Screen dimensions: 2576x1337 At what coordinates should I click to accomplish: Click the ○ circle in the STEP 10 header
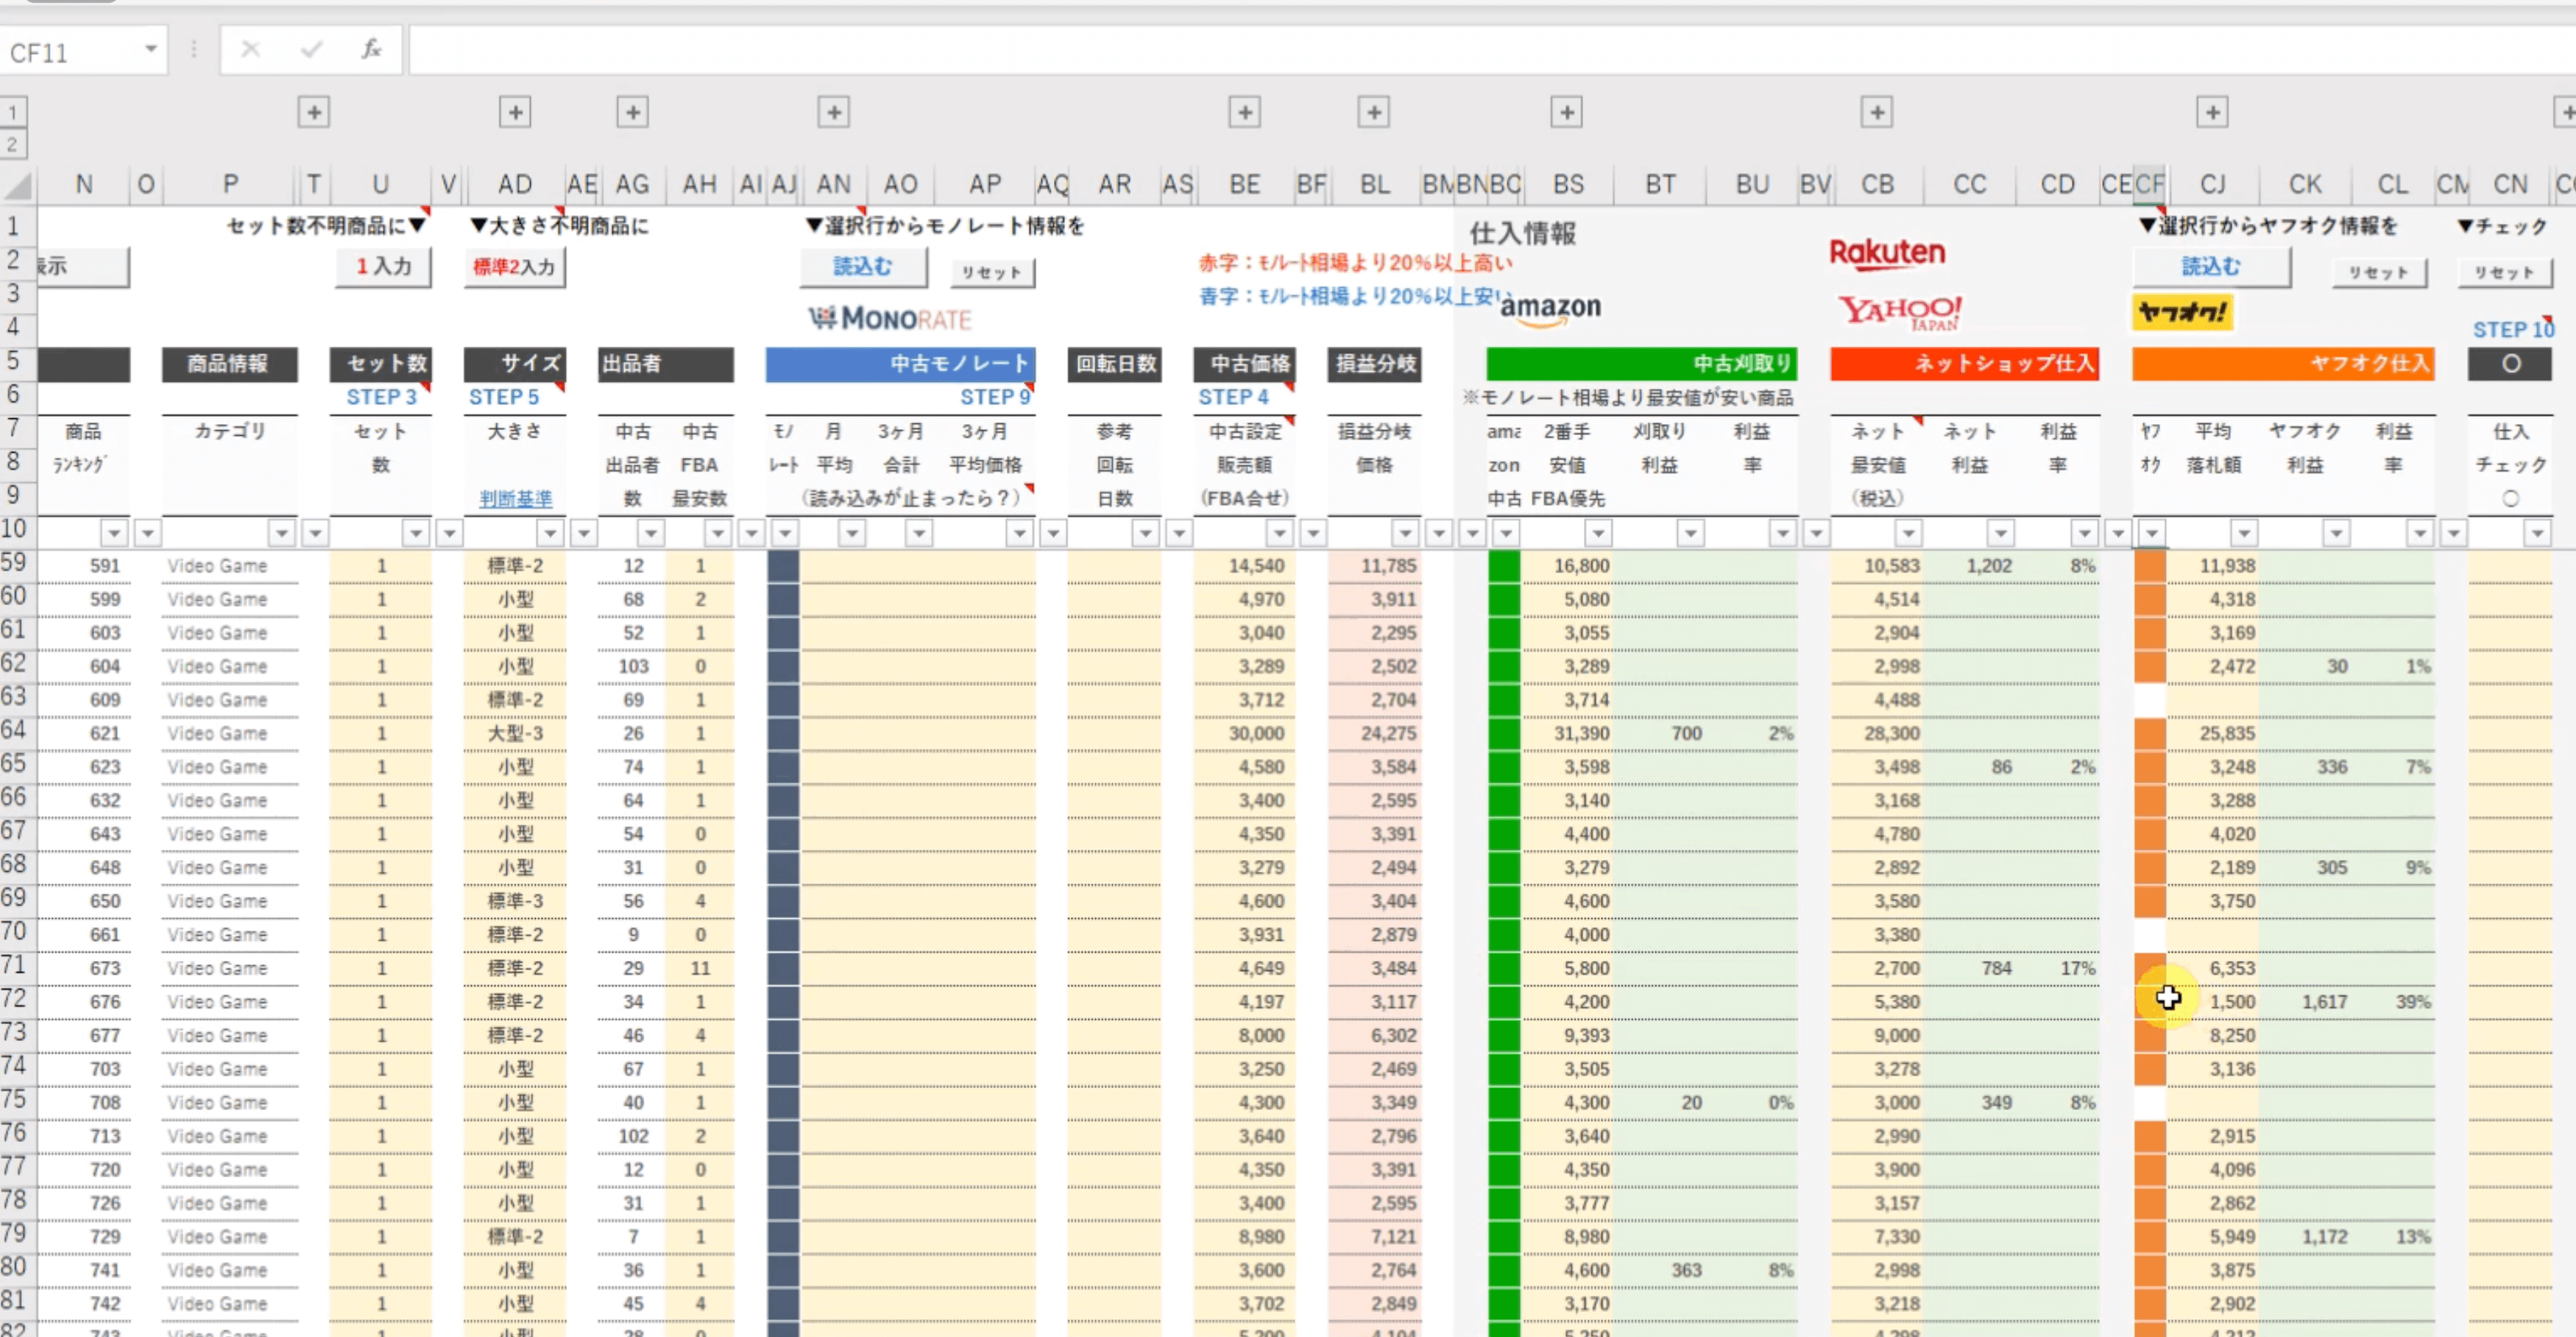tap(2511, 364)
